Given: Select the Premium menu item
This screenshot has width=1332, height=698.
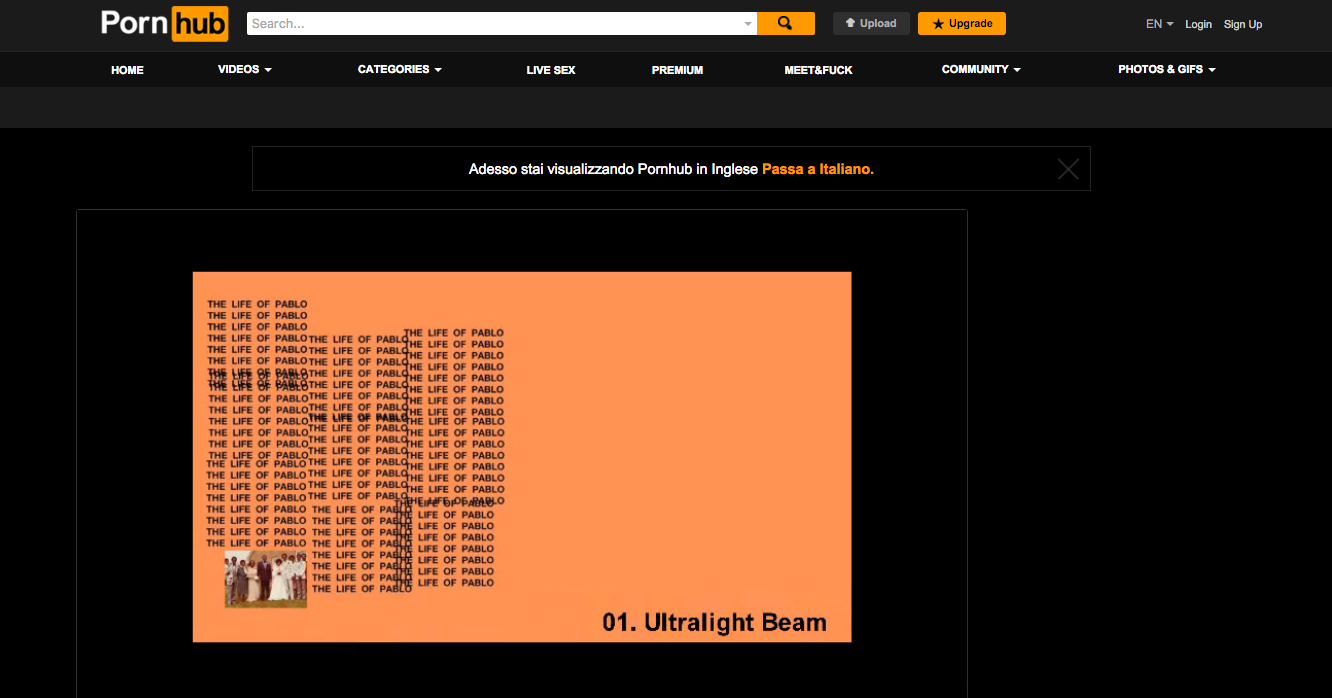Looking at the screenshot, I should tap(677, 70).
